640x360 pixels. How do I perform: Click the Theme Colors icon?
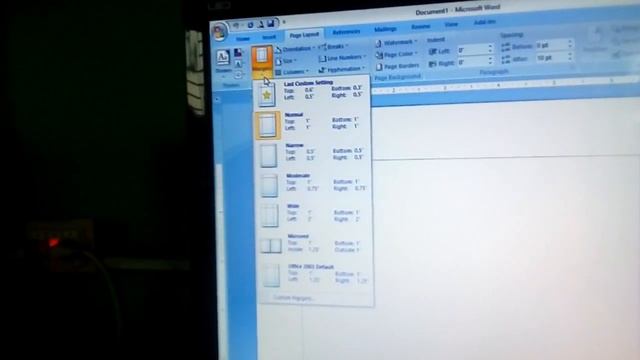pyautogui.click(x=238, y=53)
